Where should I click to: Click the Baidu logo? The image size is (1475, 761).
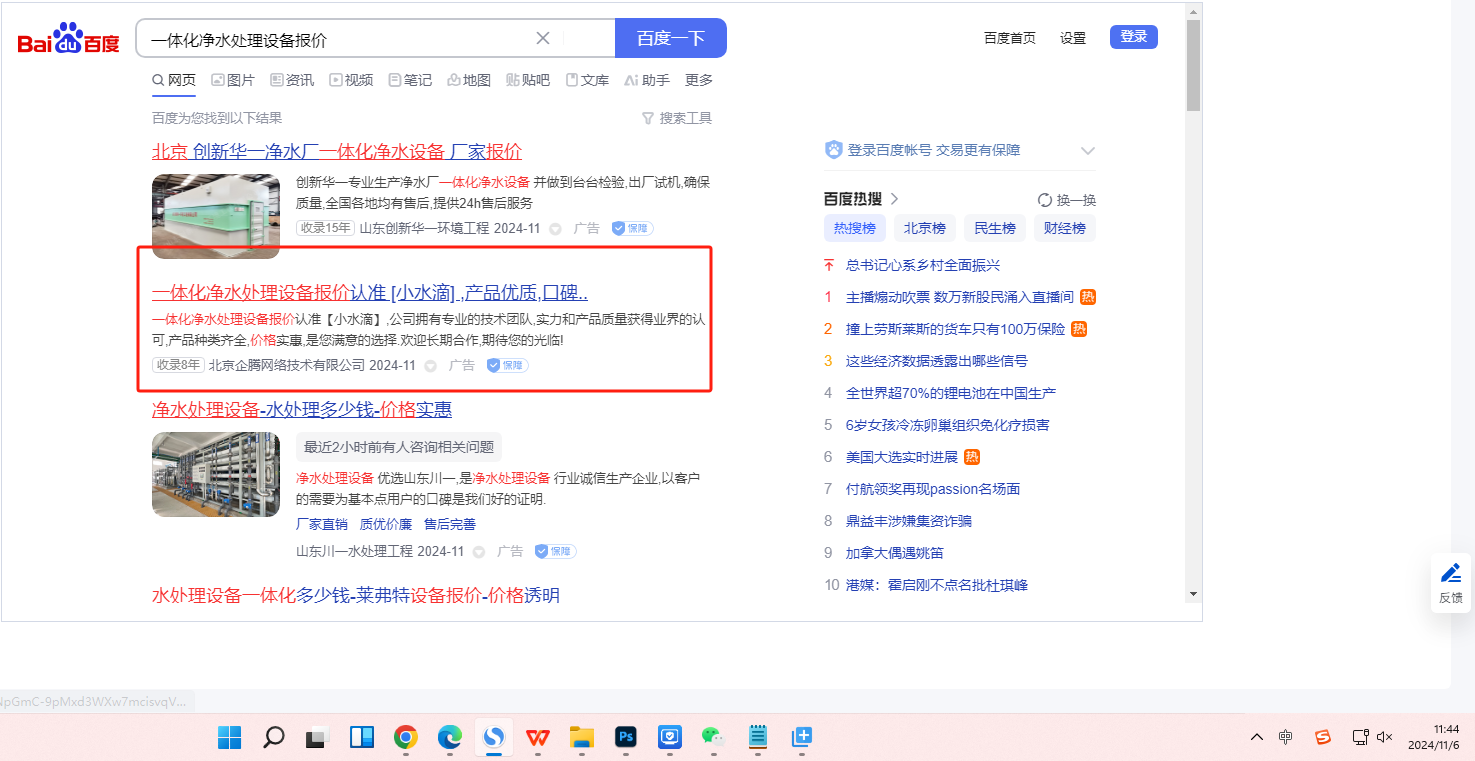pos(68,40)
